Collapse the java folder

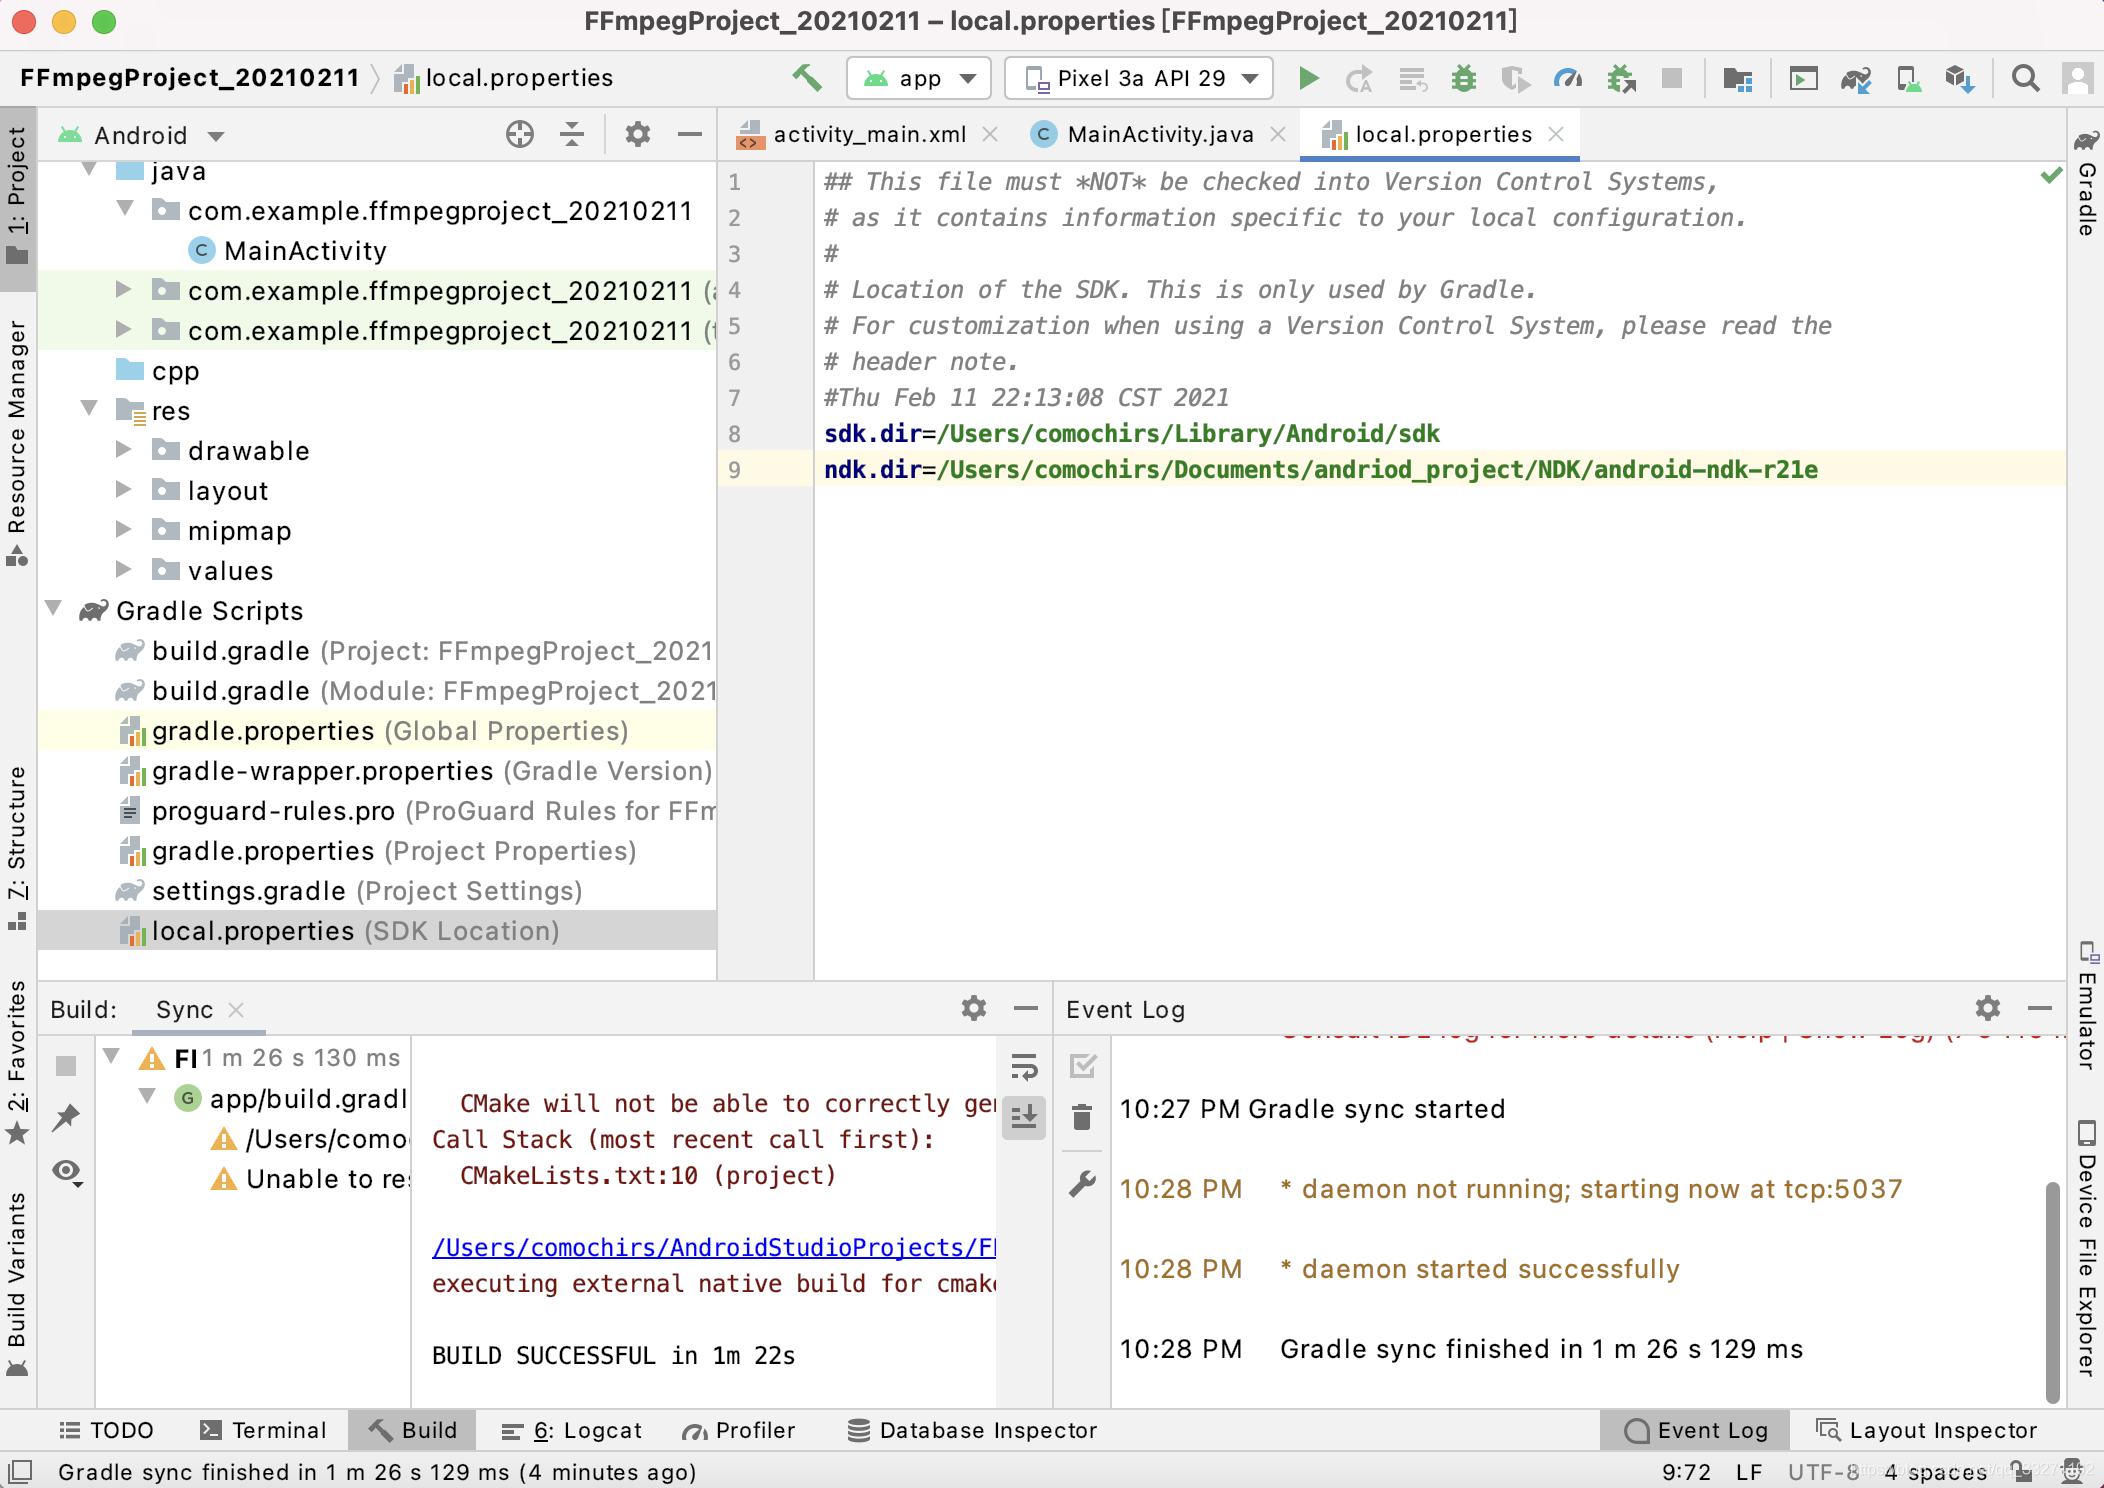point(90,171)
